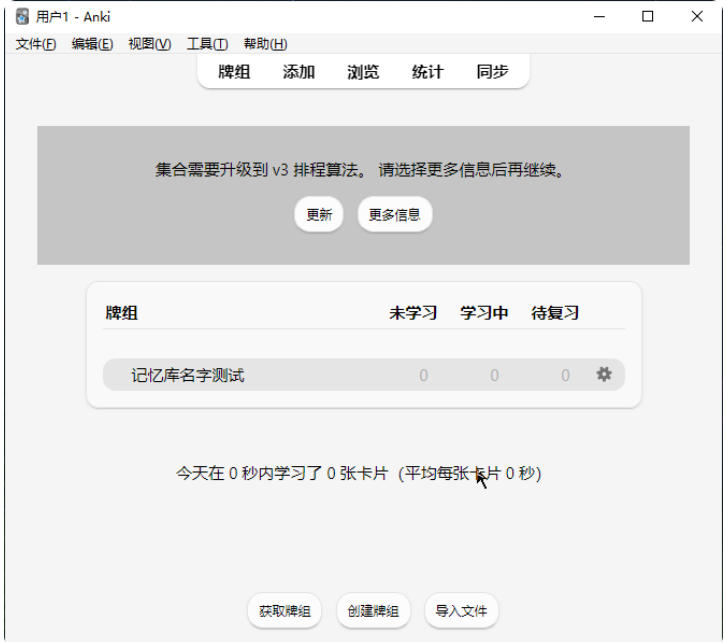This screenshot has height=642, width=726.
Task: Open the 浏览 card browser
Action: (363, 72)
